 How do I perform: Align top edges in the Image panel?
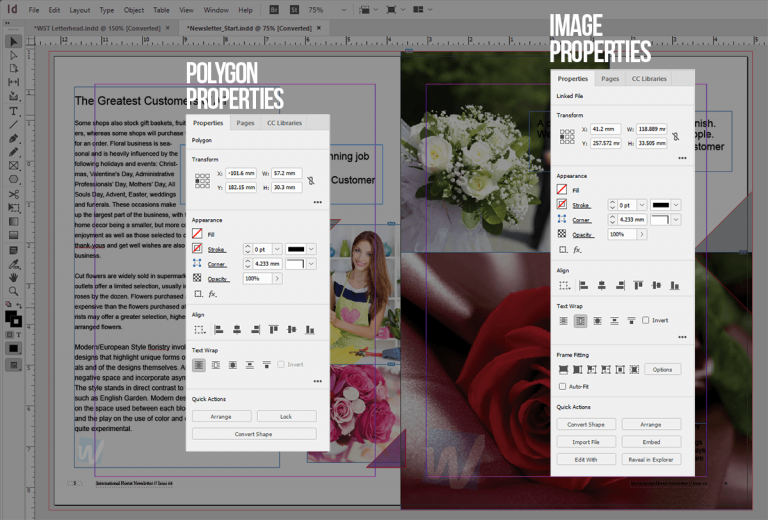pyautogui.click(x=638, y=285)
